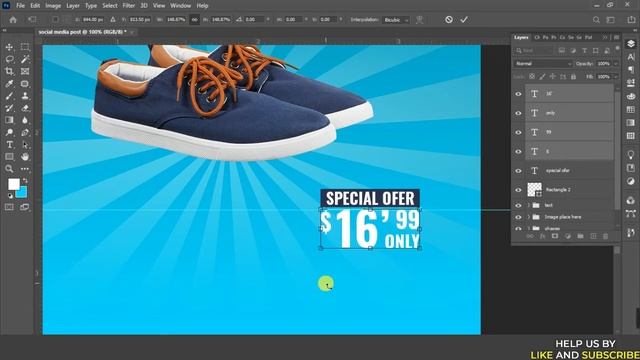Image resolution: width=640 pixels, height=360 pixels.
Task: Open the Fill dropdown arrow
Action: coord(616,77)
